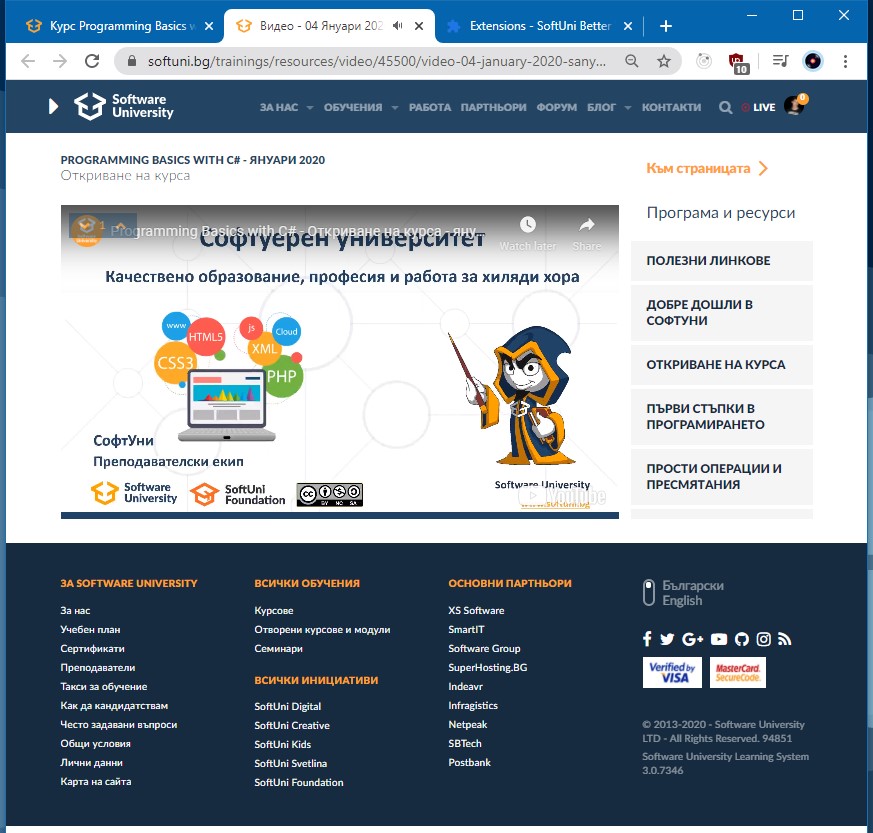
Task: Open the Карта на сайта link
Action: [x=96, y=781]
